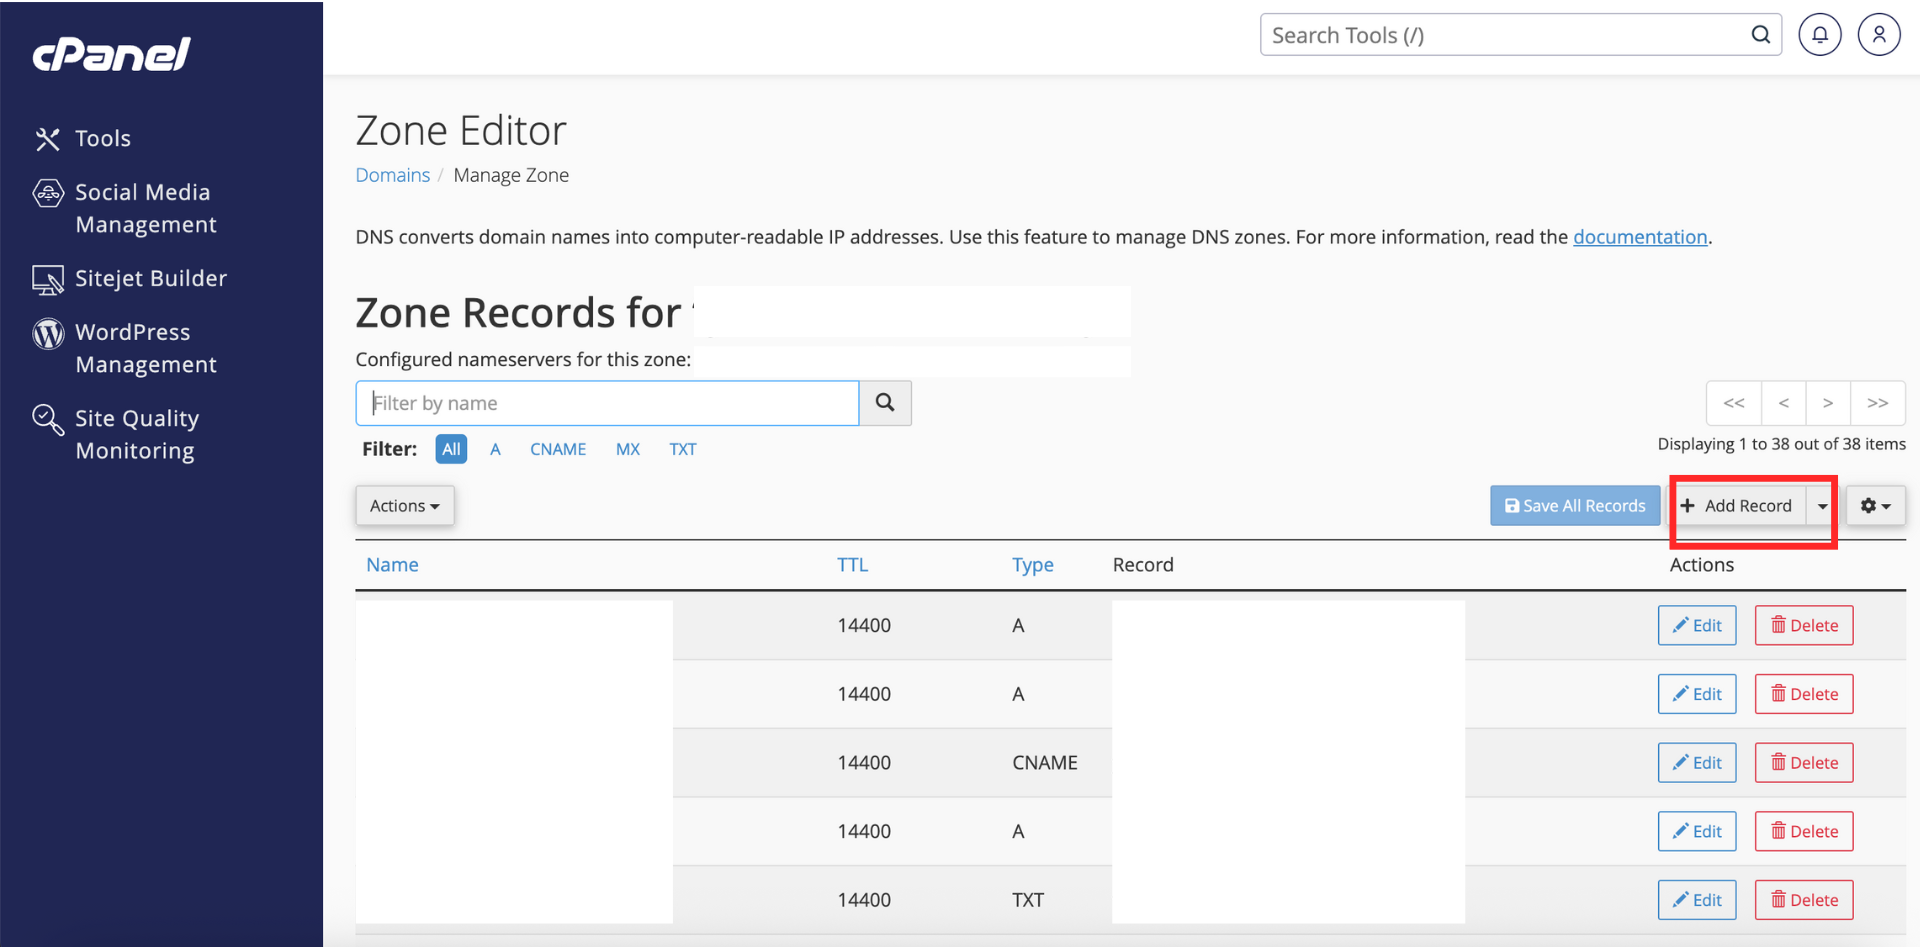This screenshot has height=947, width=1920.
Task: Click Add Record button
Action: pos(1738,506)
